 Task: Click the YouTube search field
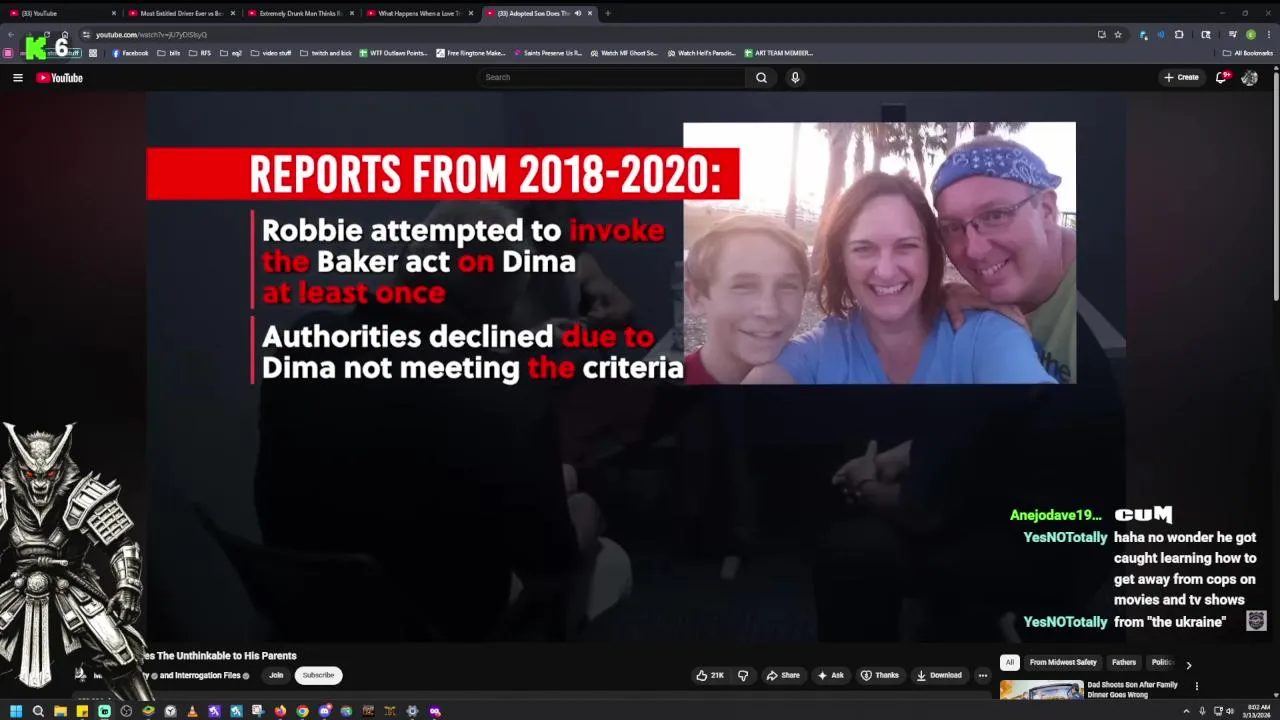point(612,77)
